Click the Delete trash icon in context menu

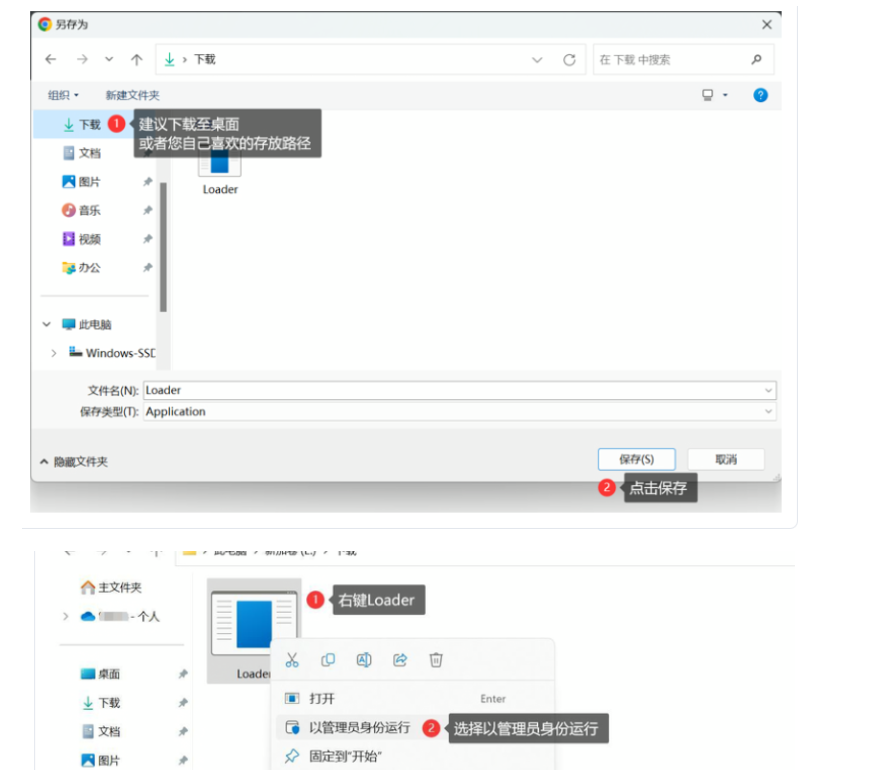pos(436,660)
